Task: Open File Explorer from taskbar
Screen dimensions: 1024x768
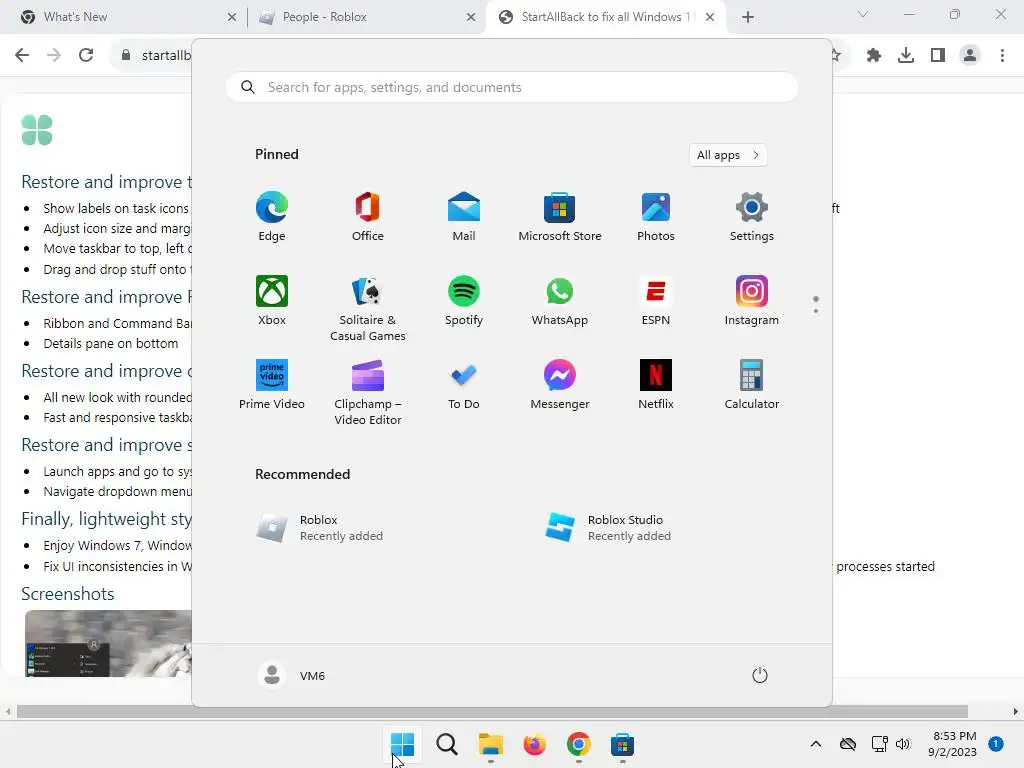Action: pos(490,744)
